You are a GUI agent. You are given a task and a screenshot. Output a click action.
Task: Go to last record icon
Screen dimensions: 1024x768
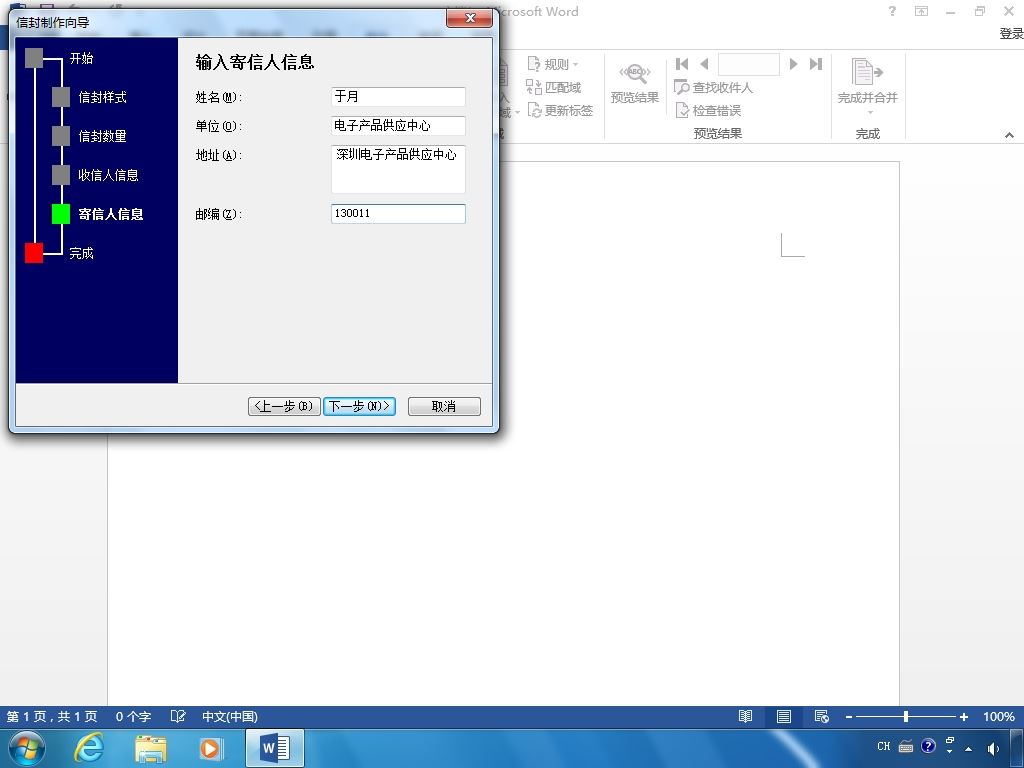pyautogui.click(x=816, y=64)
